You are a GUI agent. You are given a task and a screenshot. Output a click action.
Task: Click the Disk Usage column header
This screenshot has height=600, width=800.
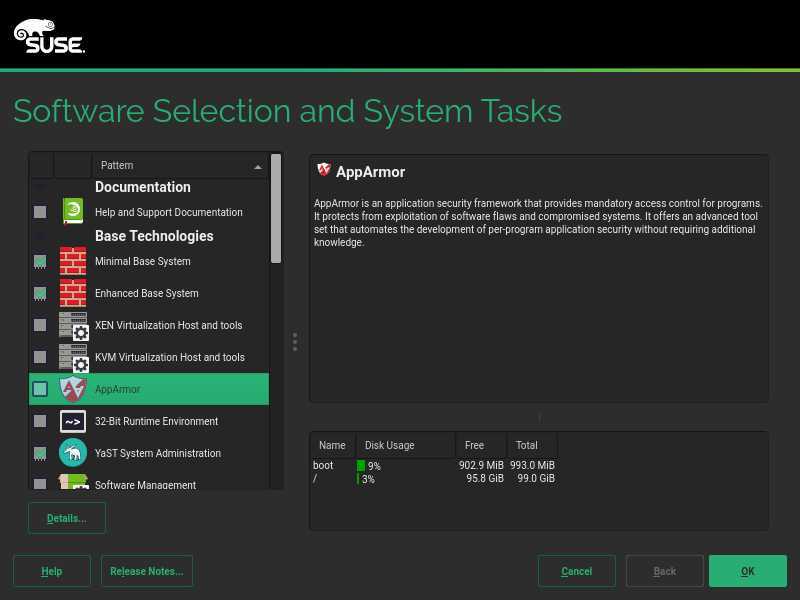point(405,445)
